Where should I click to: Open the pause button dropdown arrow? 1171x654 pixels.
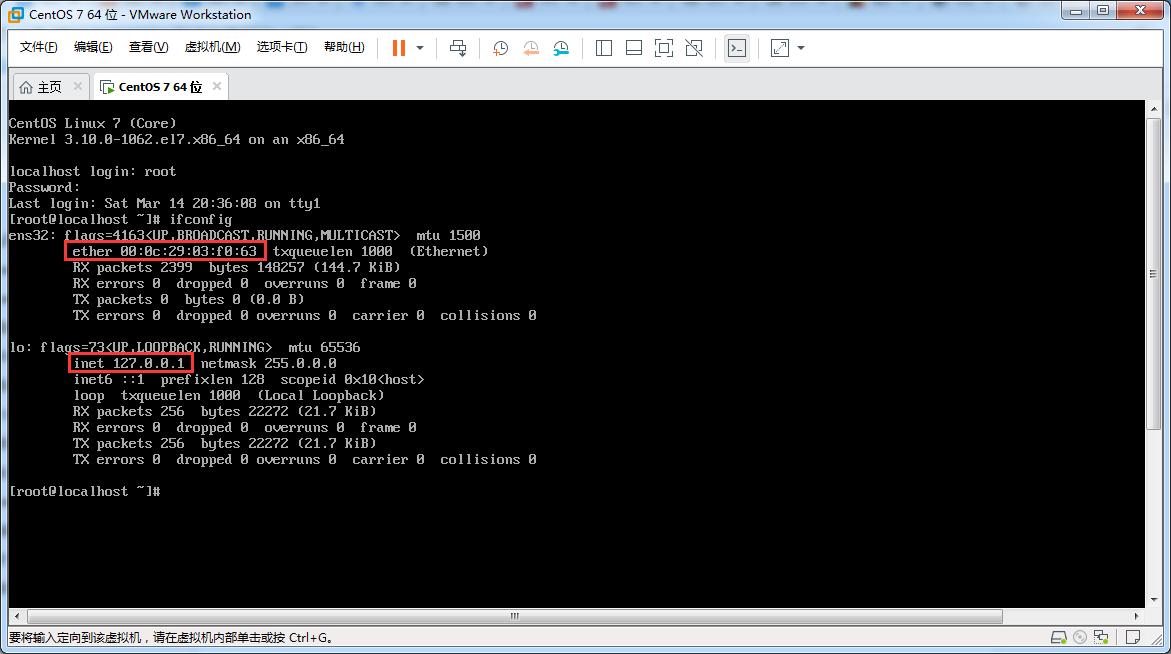[x=419, y=47]
